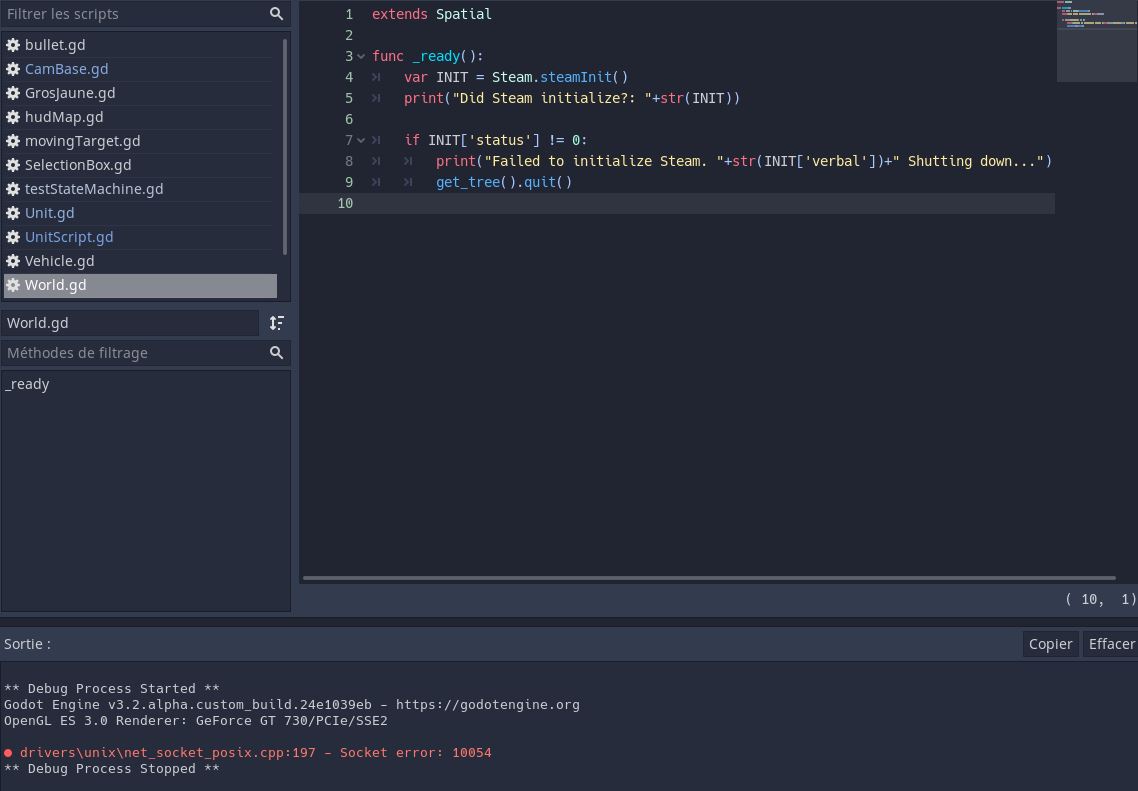The height and width of the screenshot is (791, 1138).
Task: Click the Vehicle.gd script gear icon
Action: (13, 261)
